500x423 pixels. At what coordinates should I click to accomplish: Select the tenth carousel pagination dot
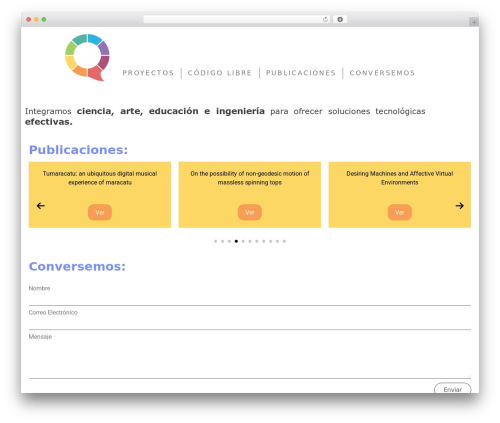click(x=277, y=241)
